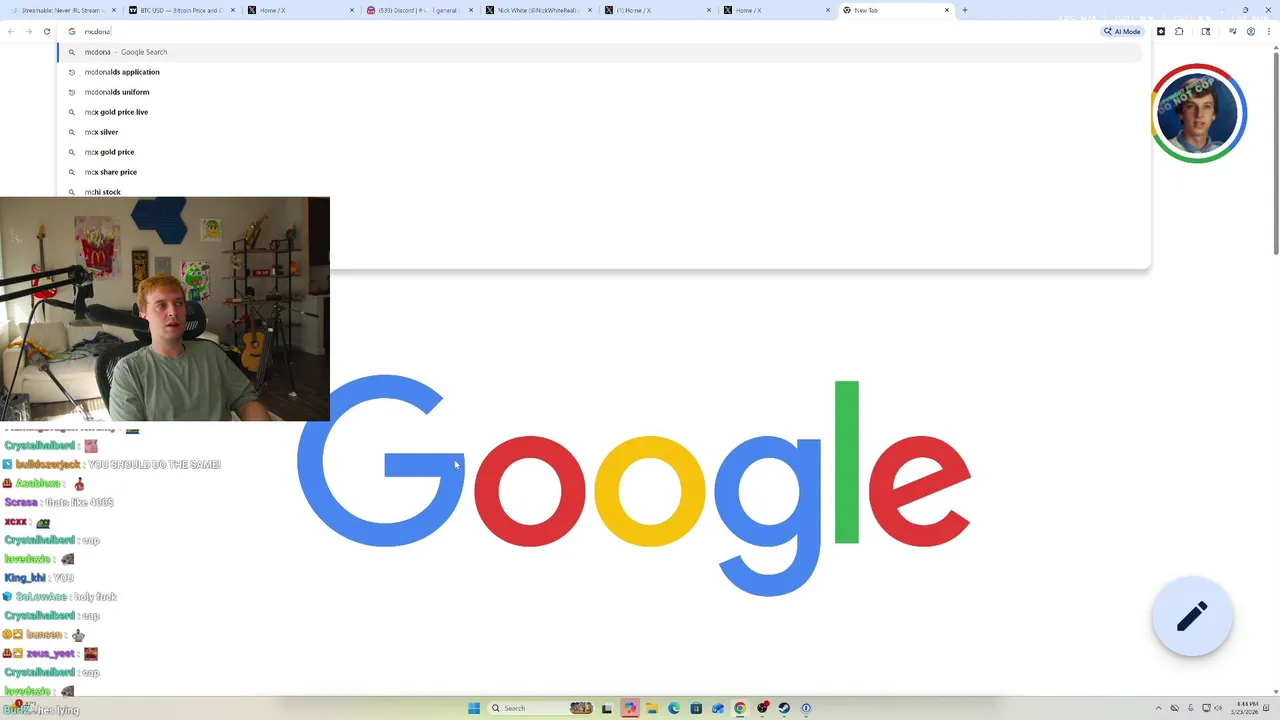Select the 'mcx share price' suggestion
This screenshot has height=720, width=1280.
coord(600,172)
